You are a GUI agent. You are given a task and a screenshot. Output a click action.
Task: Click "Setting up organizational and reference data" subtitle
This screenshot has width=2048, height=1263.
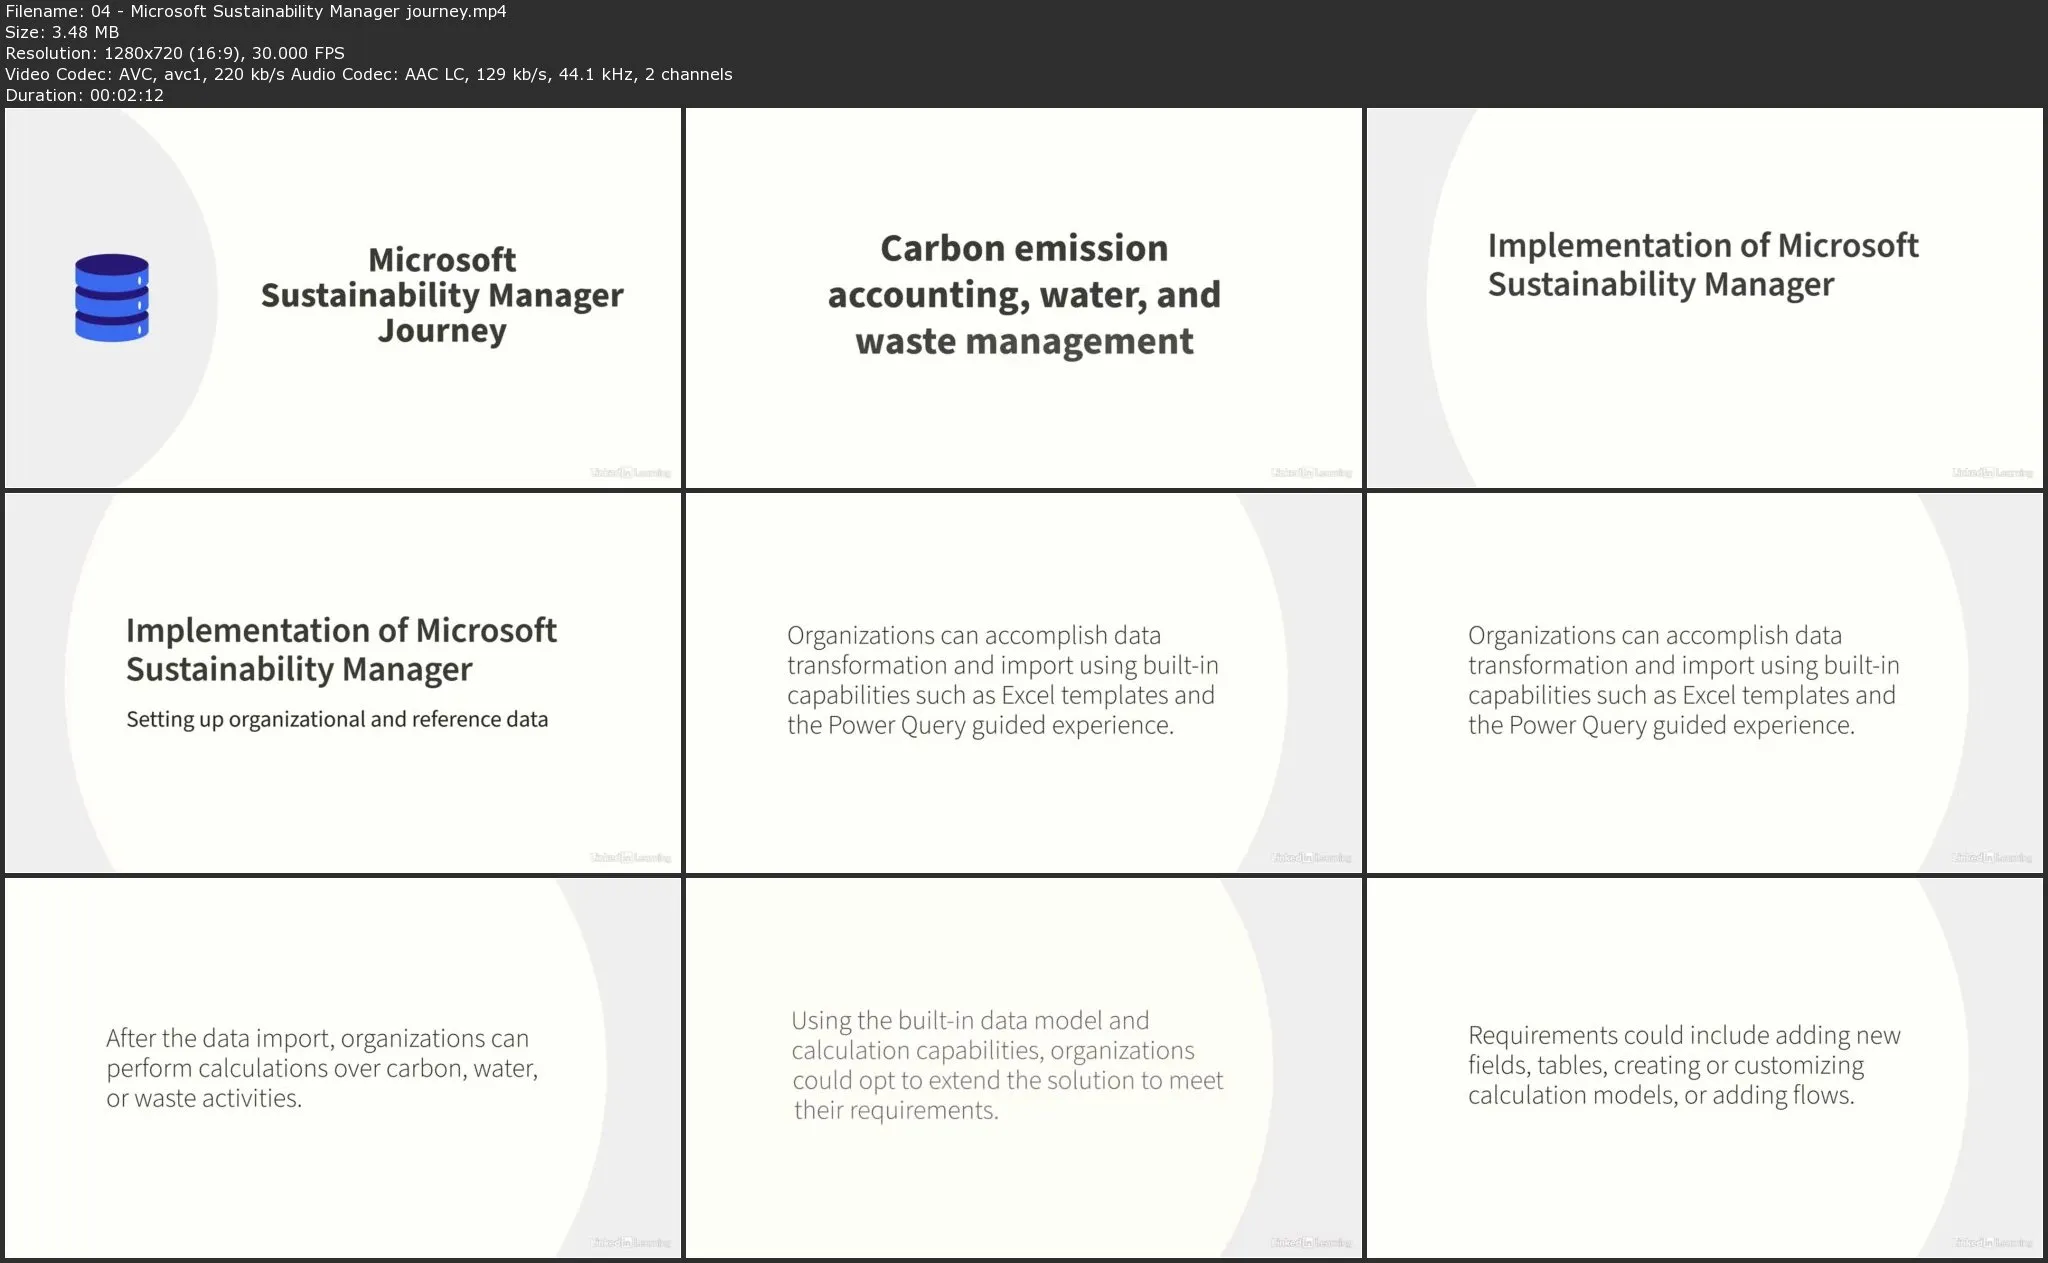(337, 719)
